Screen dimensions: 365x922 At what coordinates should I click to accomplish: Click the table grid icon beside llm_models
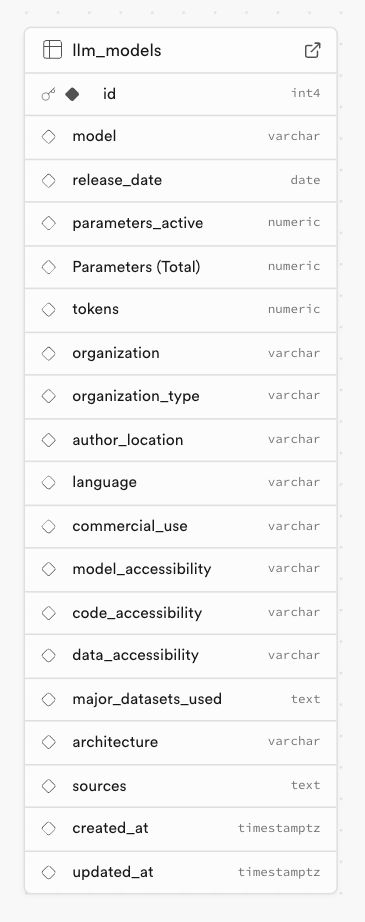52,50
